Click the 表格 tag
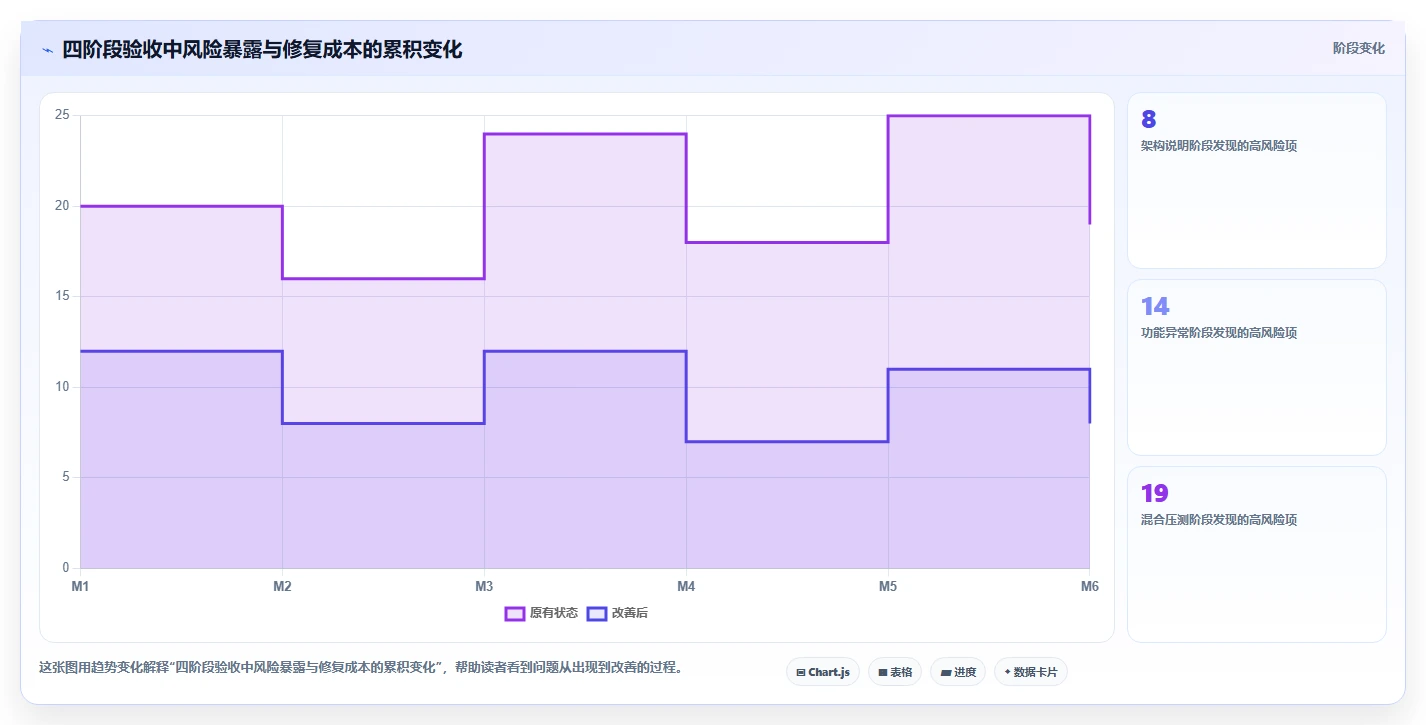 (895, 672)
